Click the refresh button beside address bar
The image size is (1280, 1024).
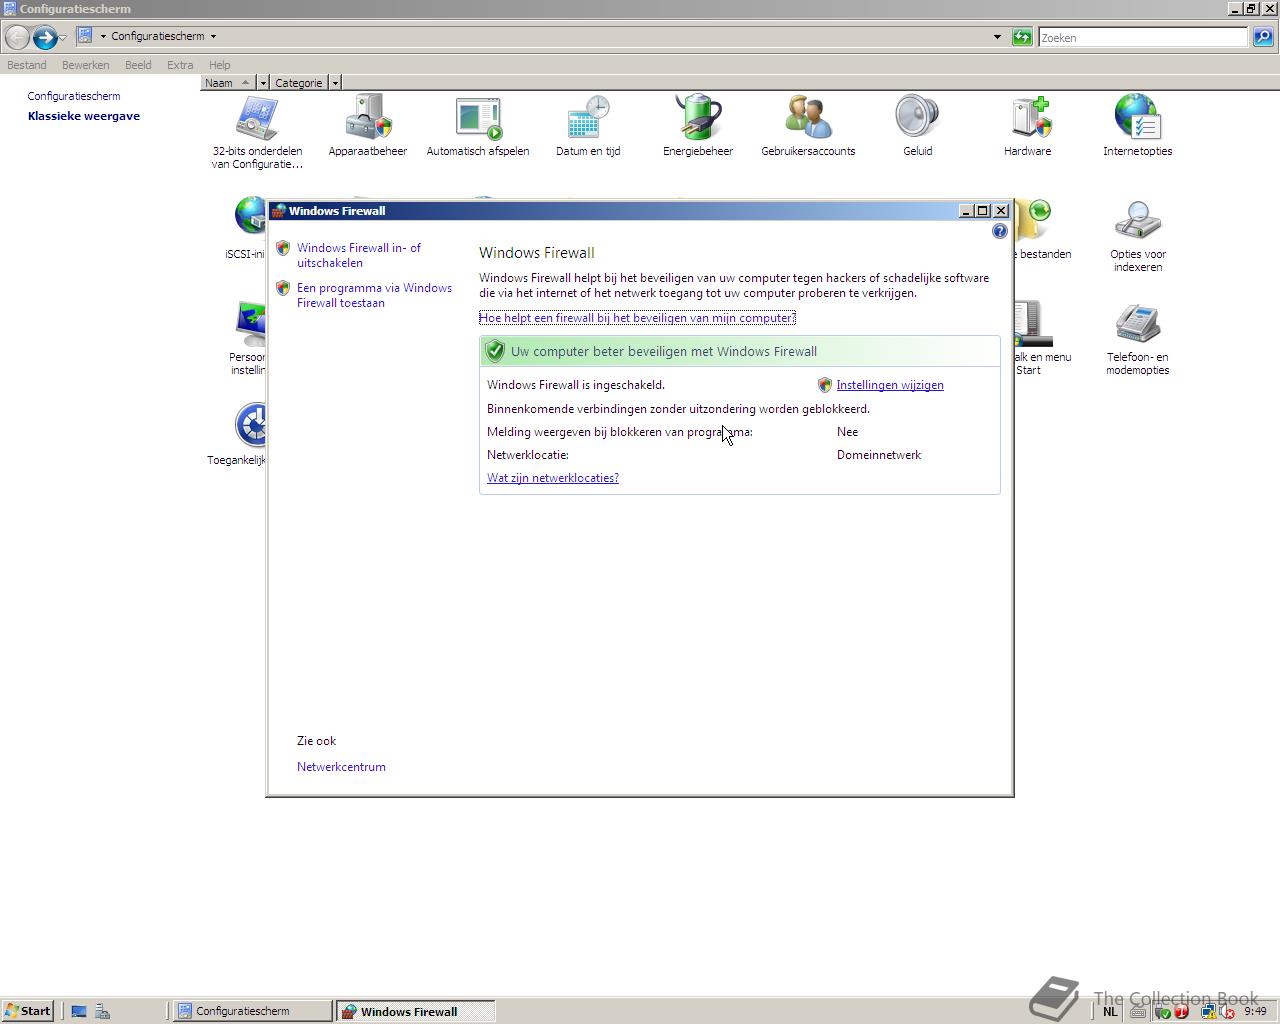pyautogui.click(x=1022, y=37)
